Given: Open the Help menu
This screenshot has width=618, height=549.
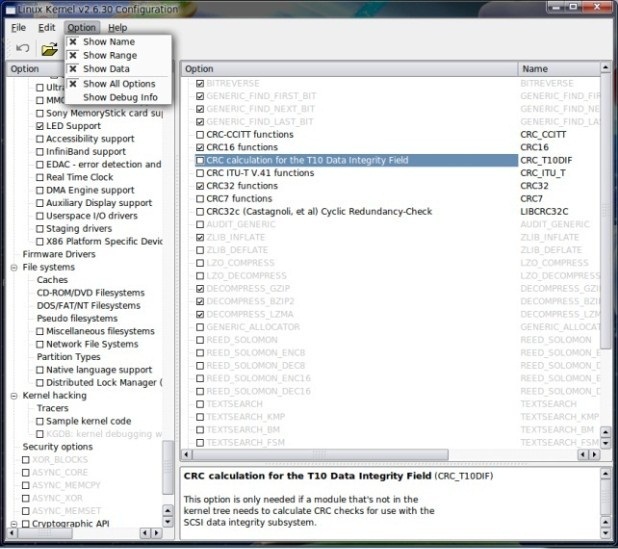Looking at the screenshot, I should [117, 27].
